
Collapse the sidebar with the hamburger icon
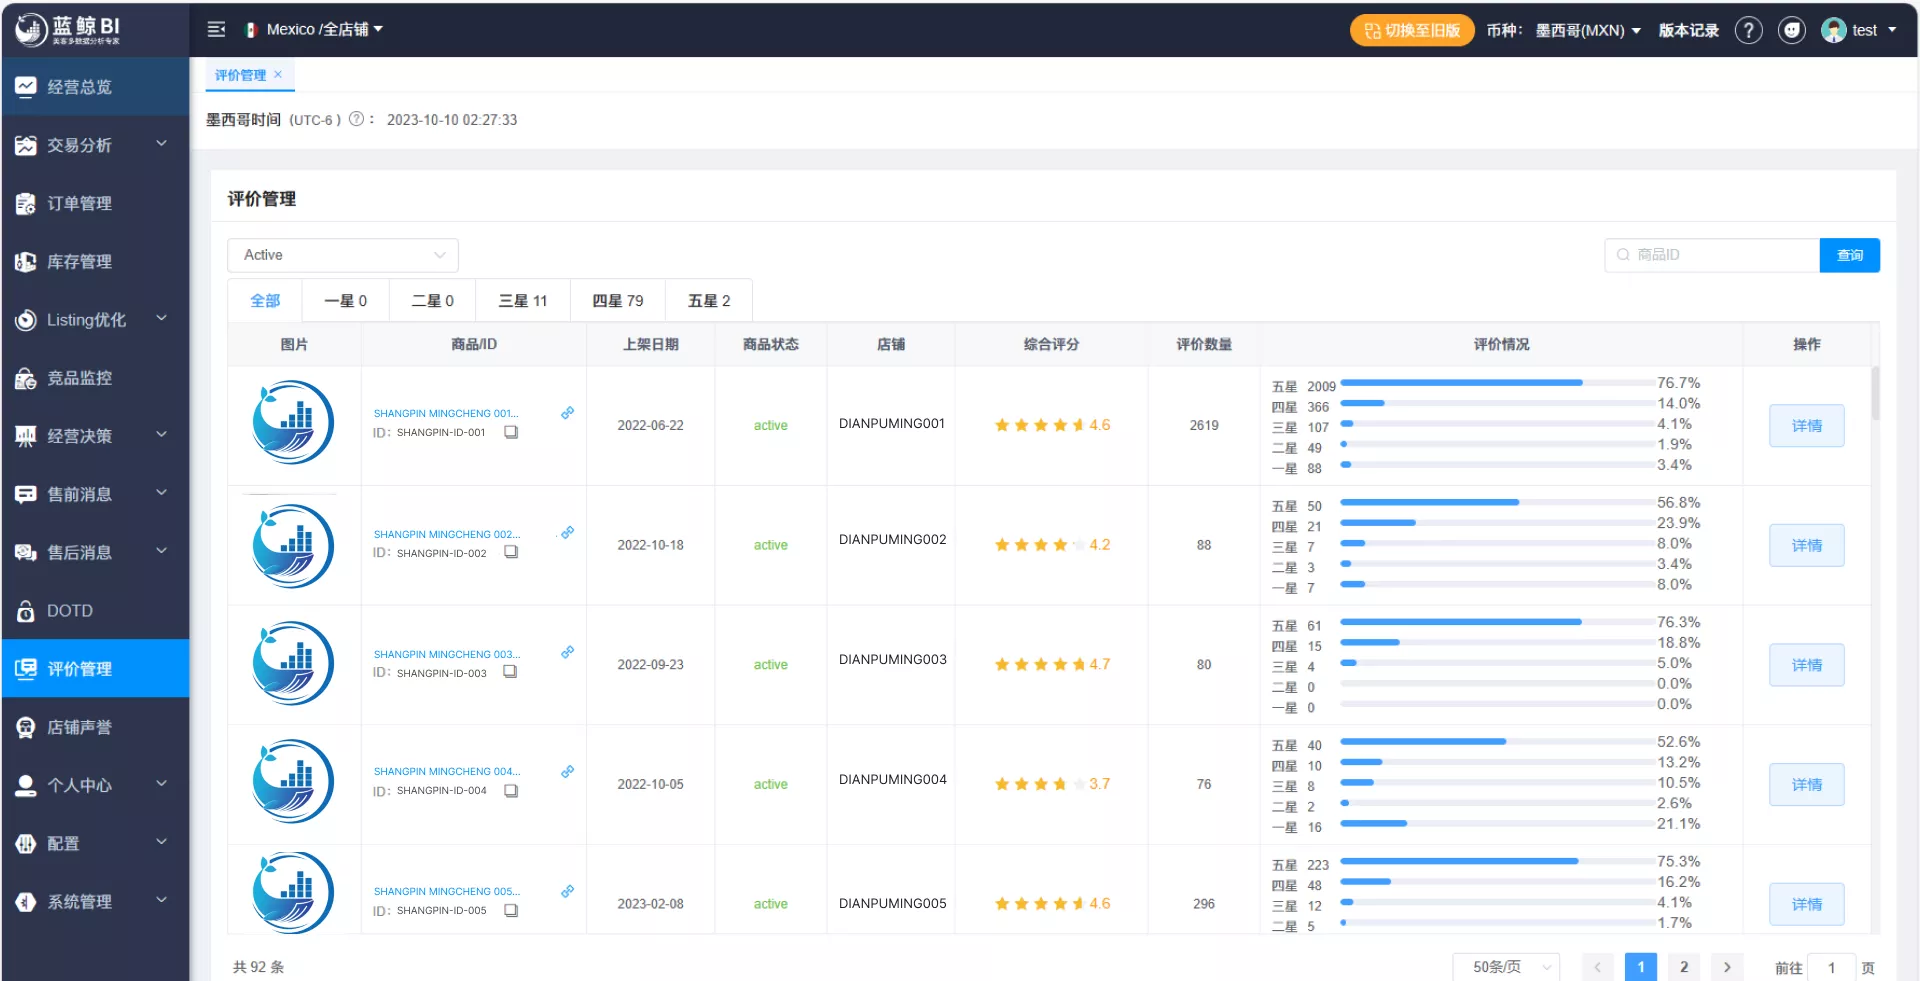click(x=216, y=30)
